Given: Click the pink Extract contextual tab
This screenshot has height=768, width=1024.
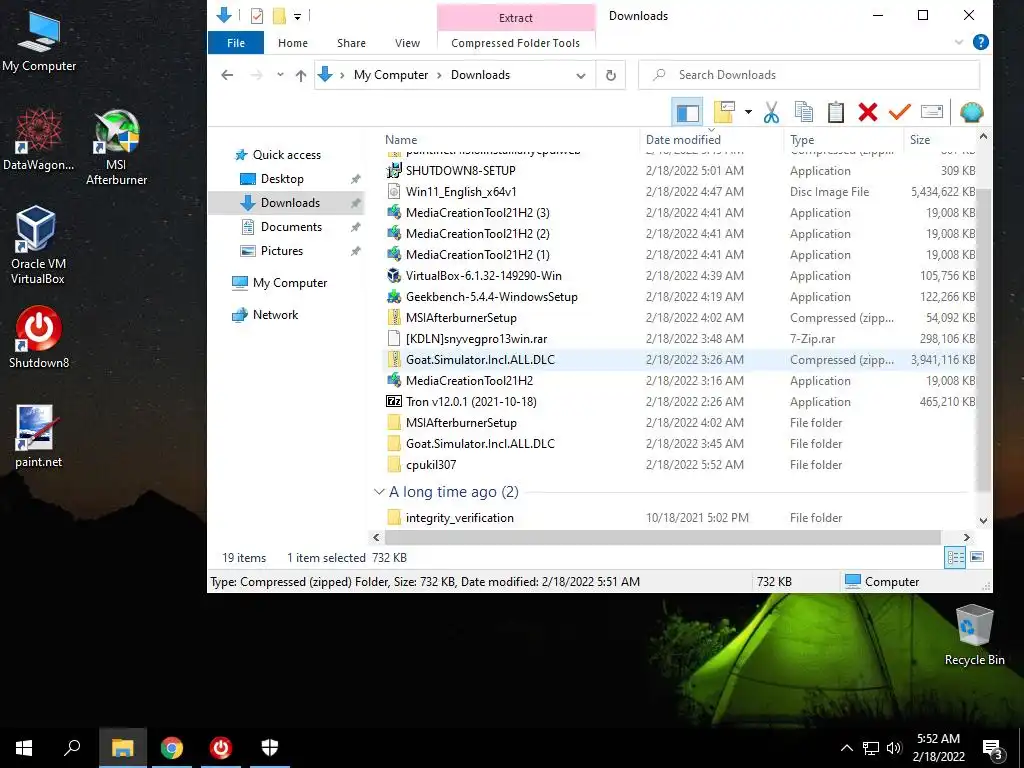Looking at the screenshot, I should 515,18.
